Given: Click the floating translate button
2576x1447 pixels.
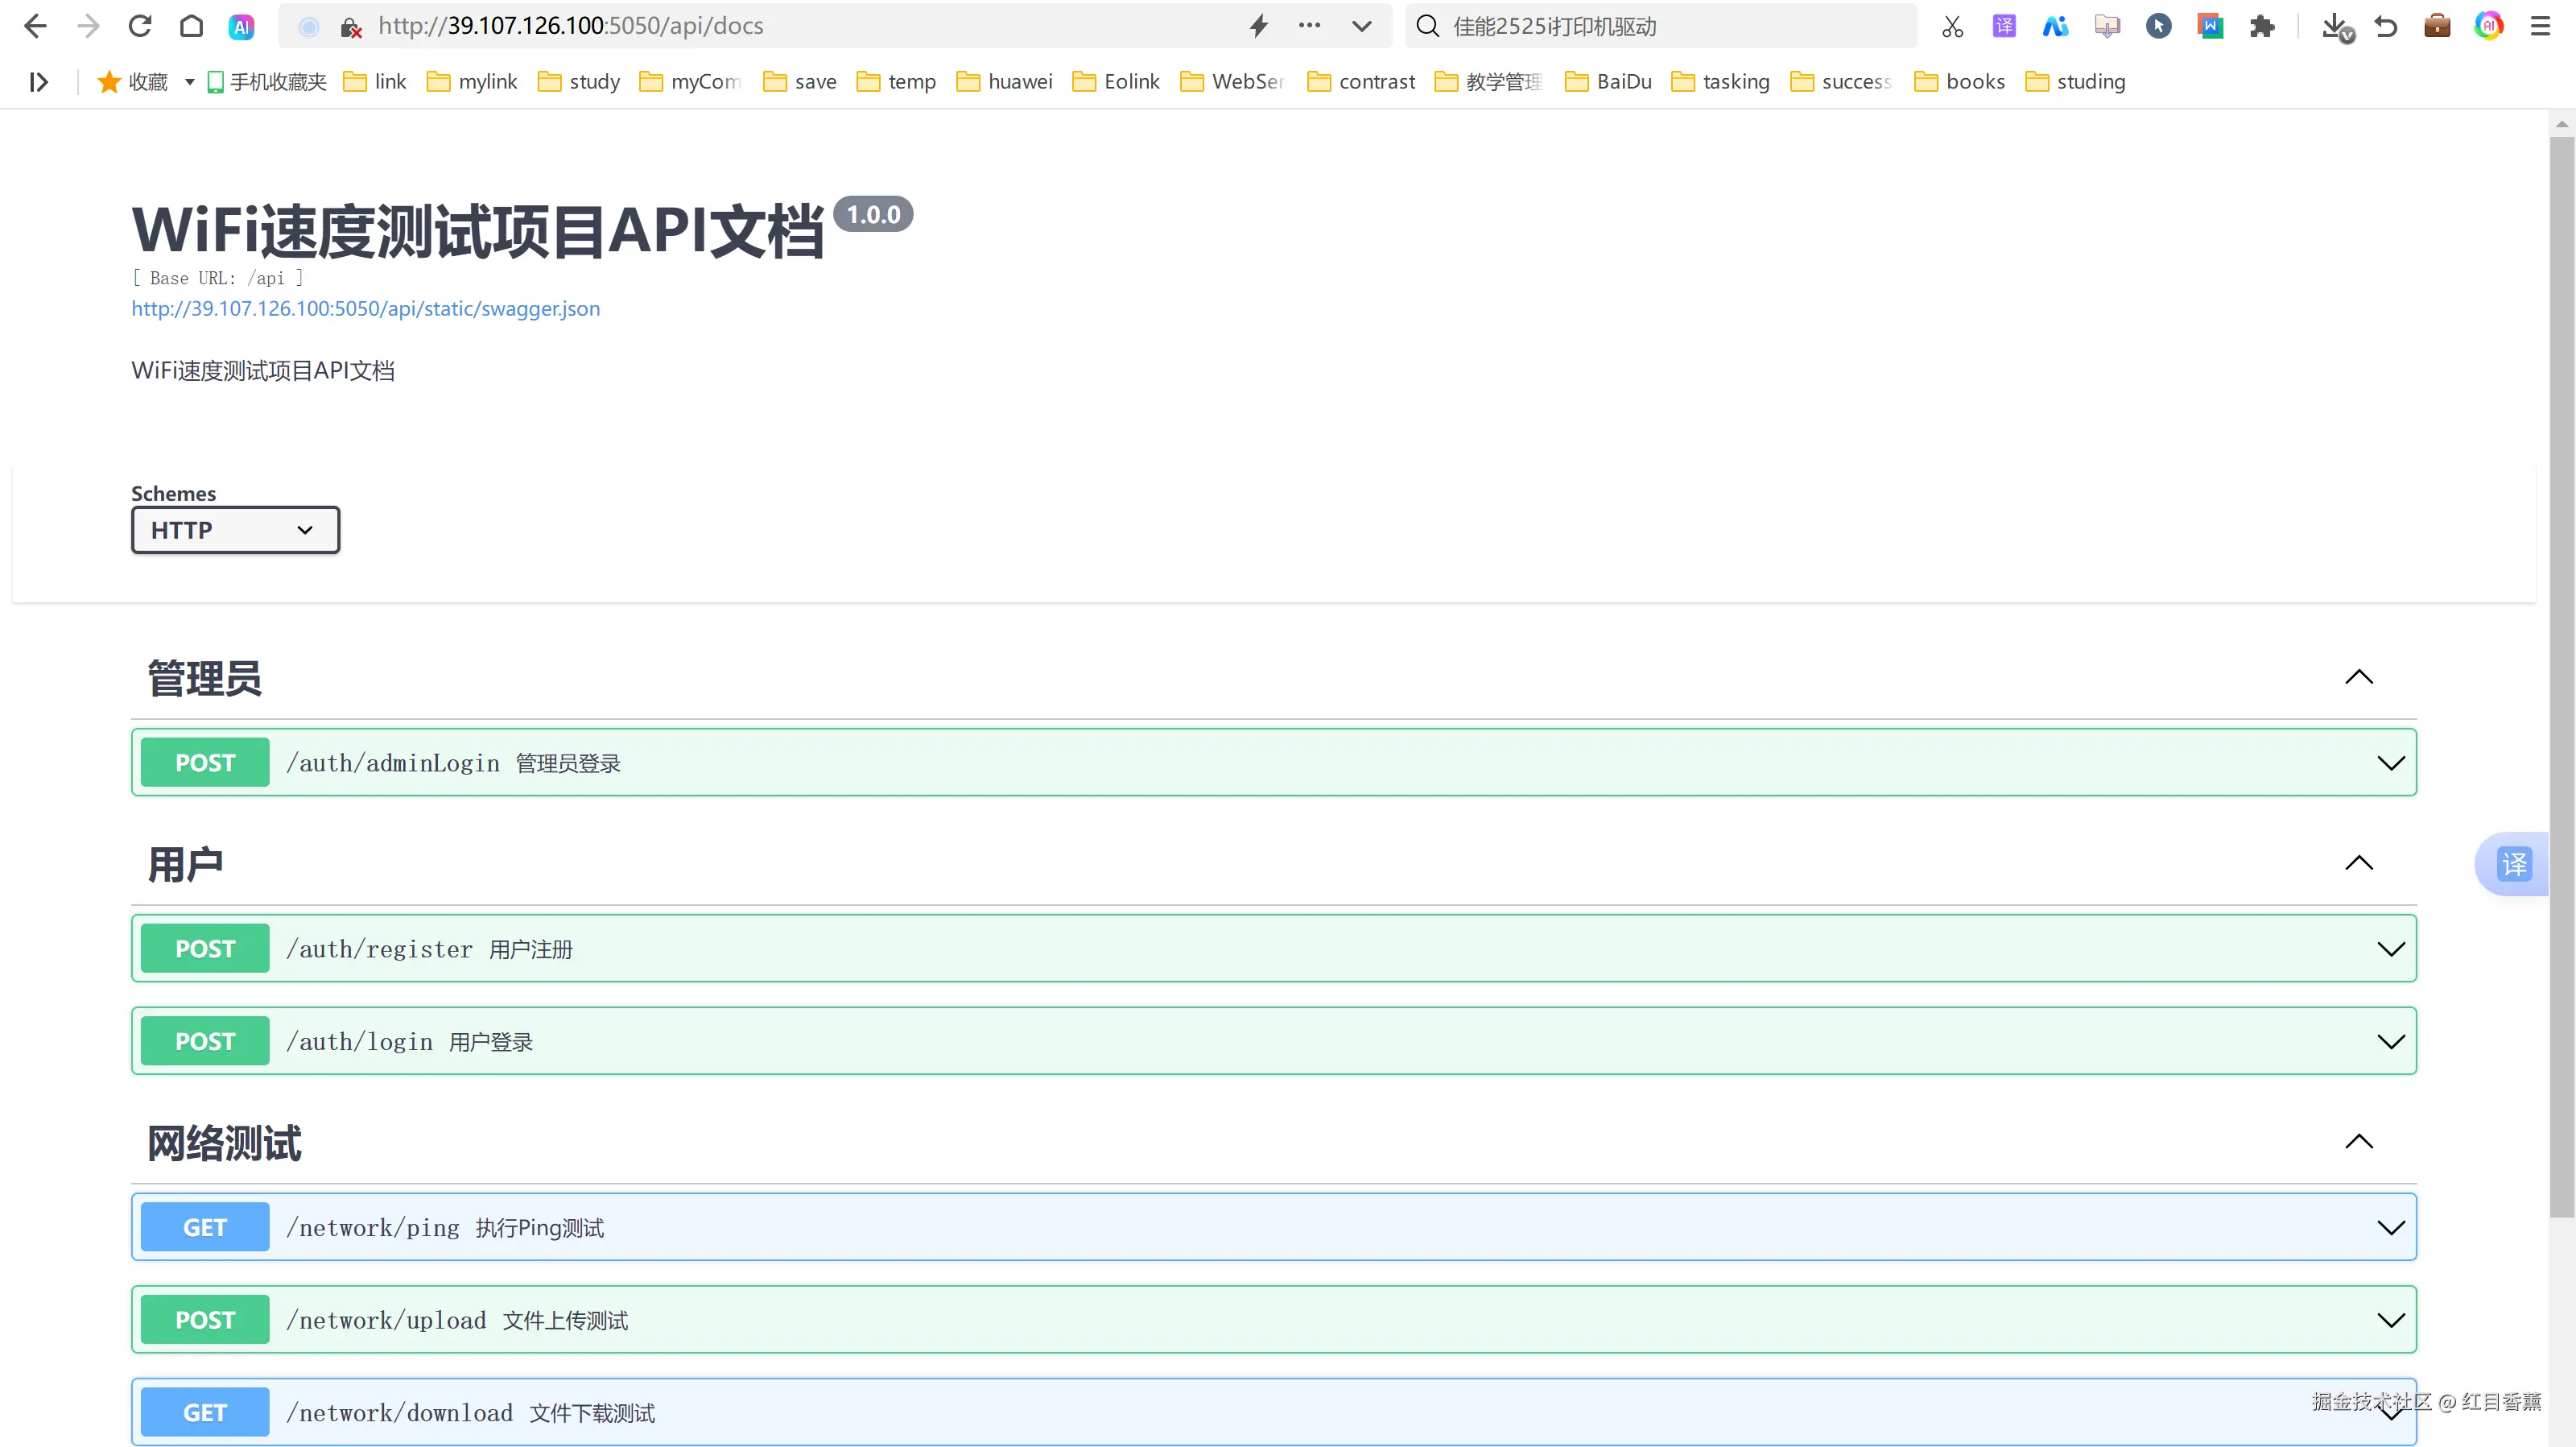Looking at the screenshot, I should [x=2513, y=864].
